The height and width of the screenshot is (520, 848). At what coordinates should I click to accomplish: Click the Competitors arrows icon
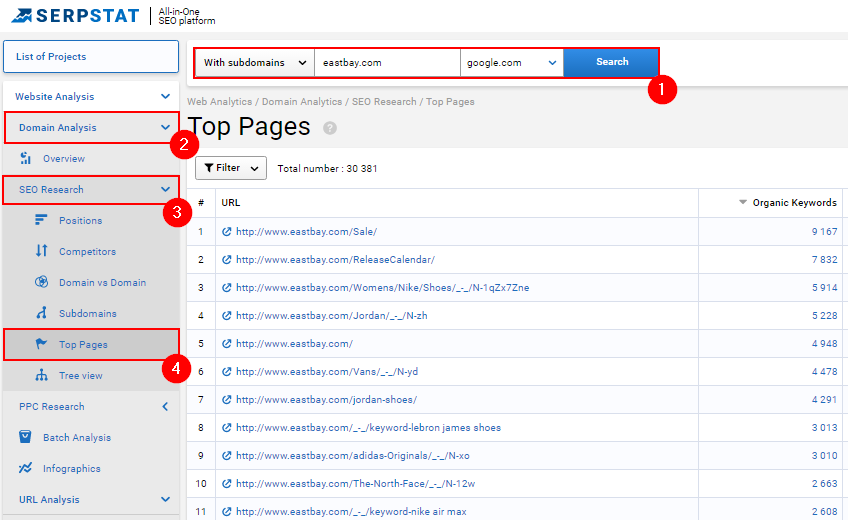pyautogui.click(x=42, y=251)
